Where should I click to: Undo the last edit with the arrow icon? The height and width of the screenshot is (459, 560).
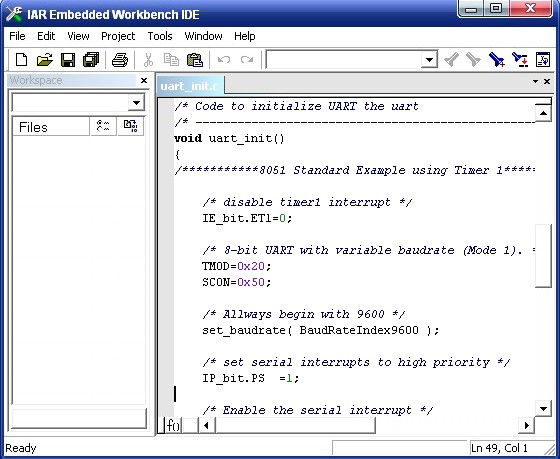click(224, 60)
